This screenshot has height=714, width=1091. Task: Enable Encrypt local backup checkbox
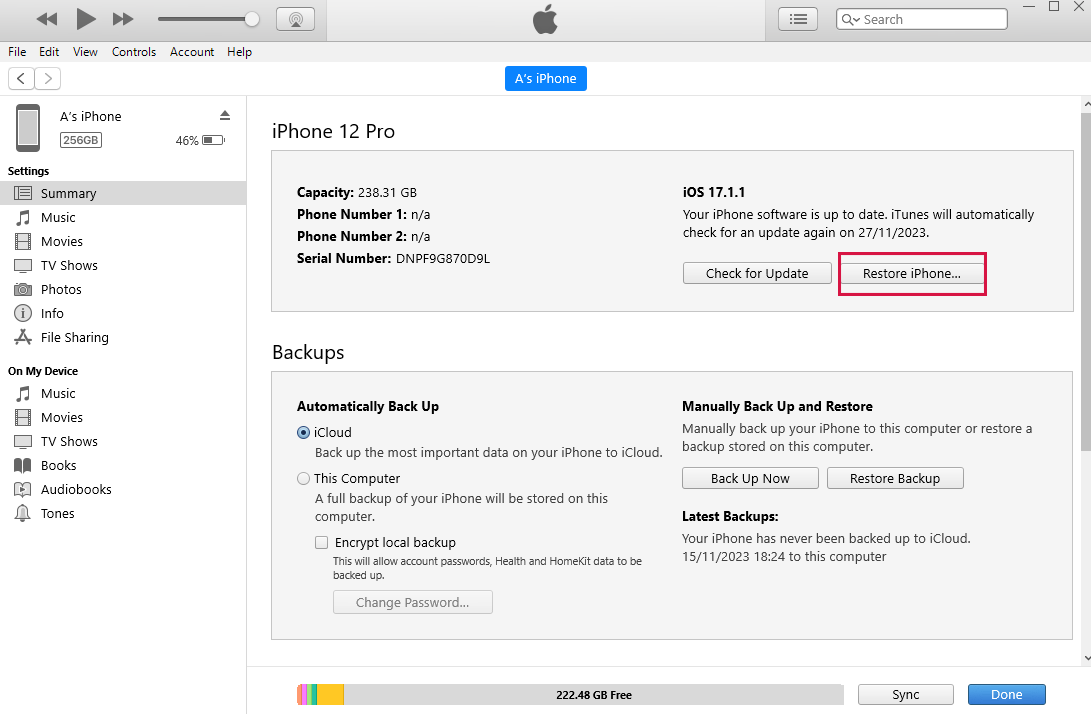[x=321, y=543]
